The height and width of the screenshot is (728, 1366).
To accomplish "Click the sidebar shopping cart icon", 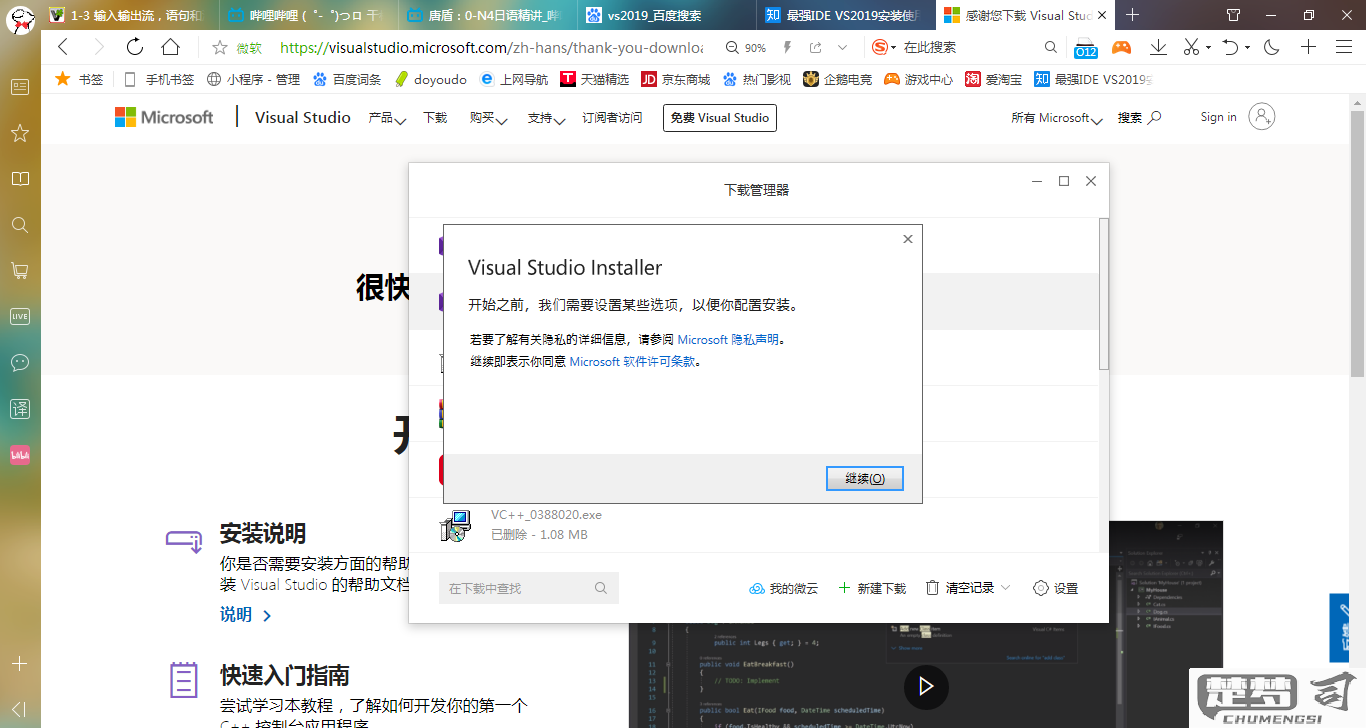I will pyautogui.click(x=20, y=270).
